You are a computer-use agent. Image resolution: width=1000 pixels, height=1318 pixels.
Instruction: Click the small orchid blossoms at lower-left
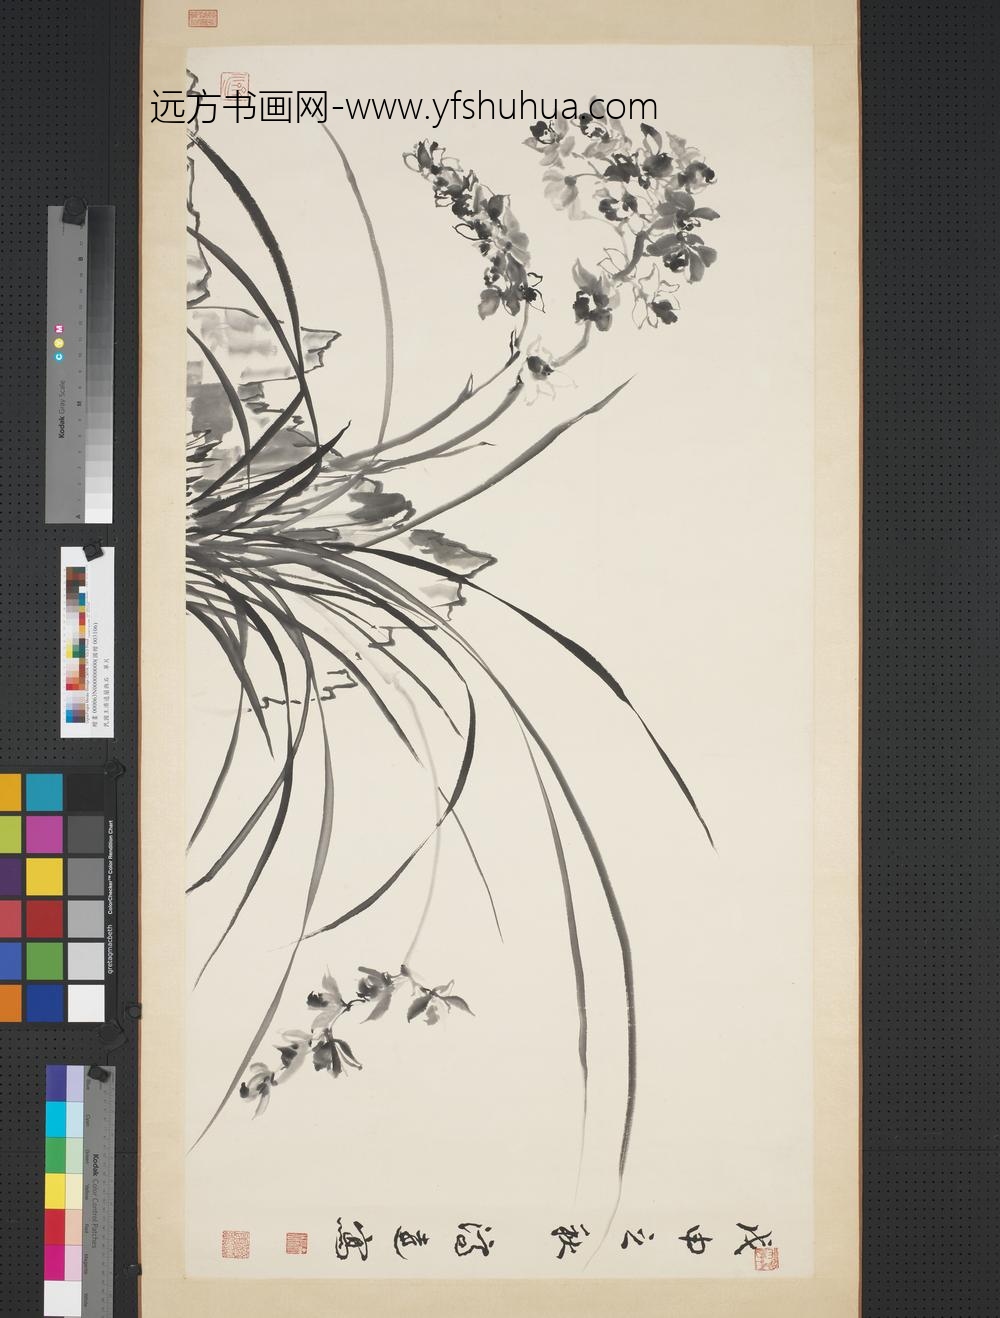coord(330,1030)
